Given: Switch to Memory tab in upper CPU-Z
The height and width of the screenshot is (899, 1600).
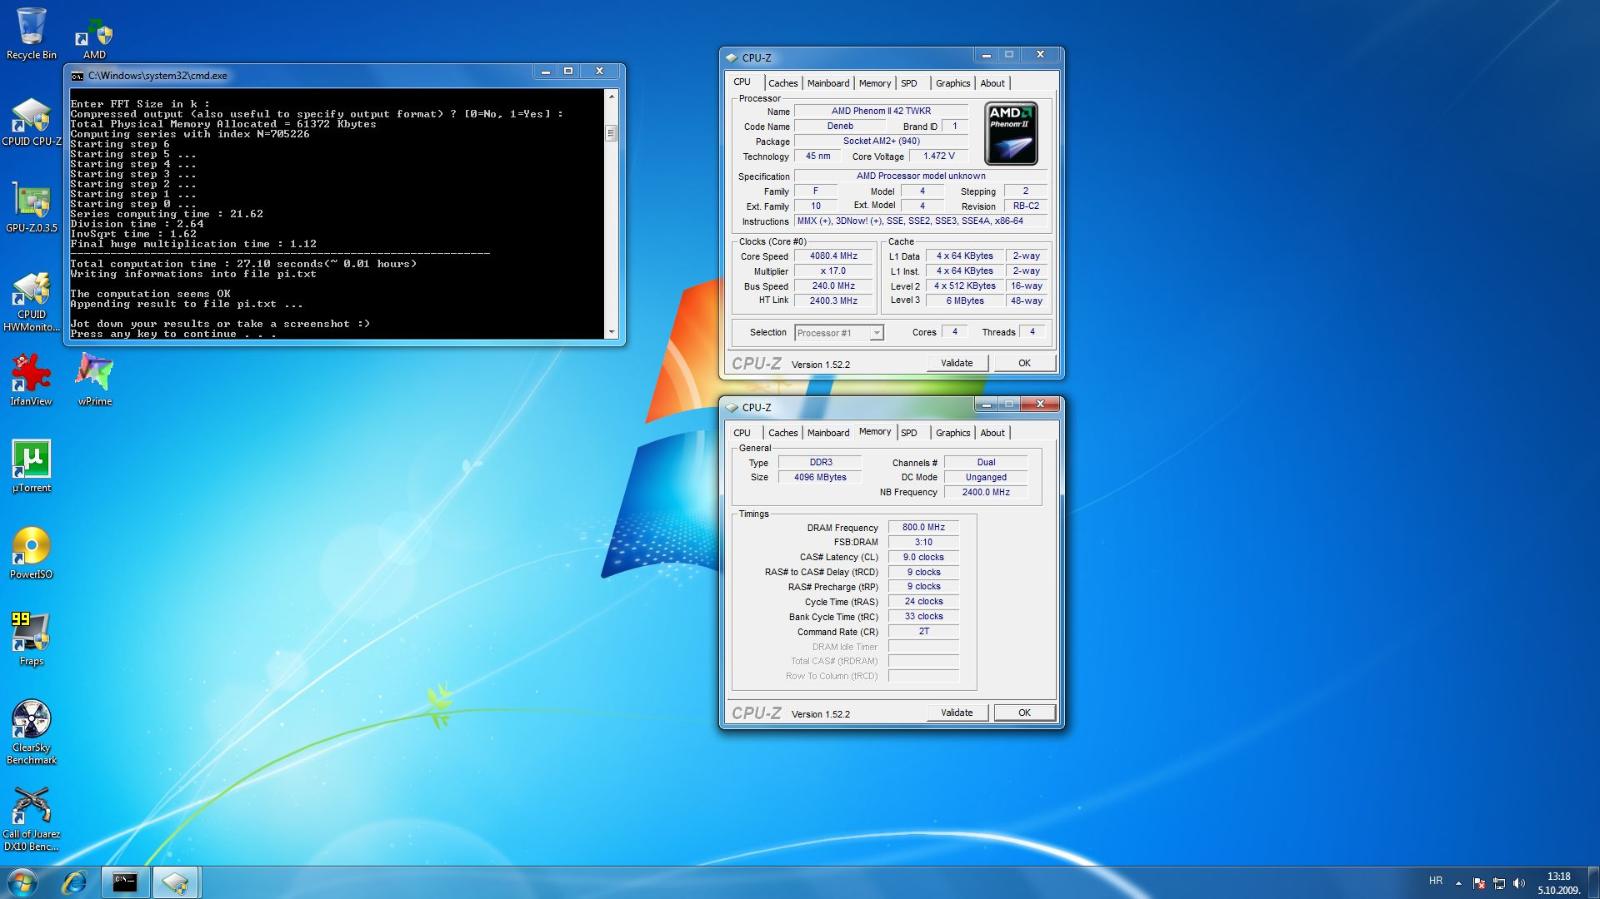Looking at the screenshot, I should (x=875, y=83).
